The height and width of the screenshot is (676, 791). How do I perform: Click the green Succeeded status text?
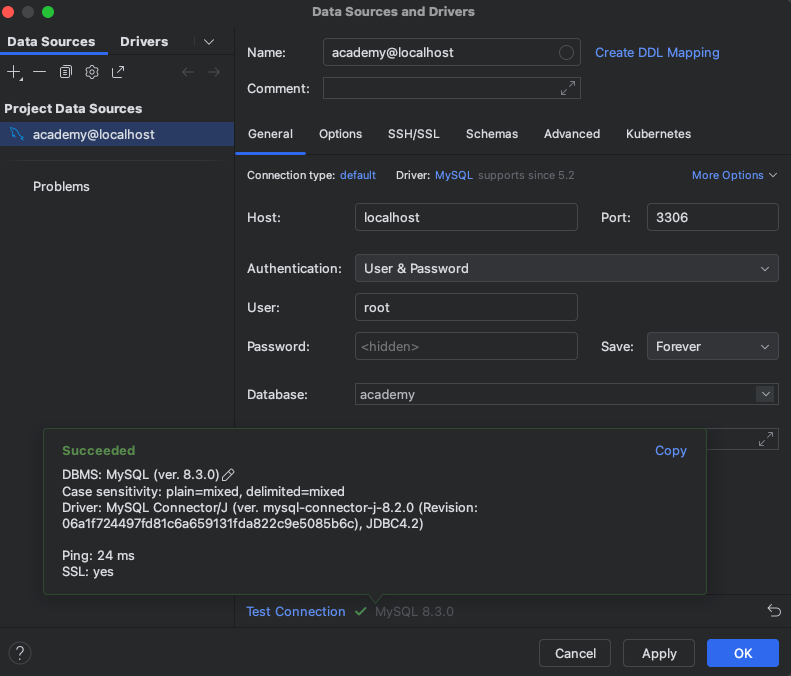[x=98, y=450]
